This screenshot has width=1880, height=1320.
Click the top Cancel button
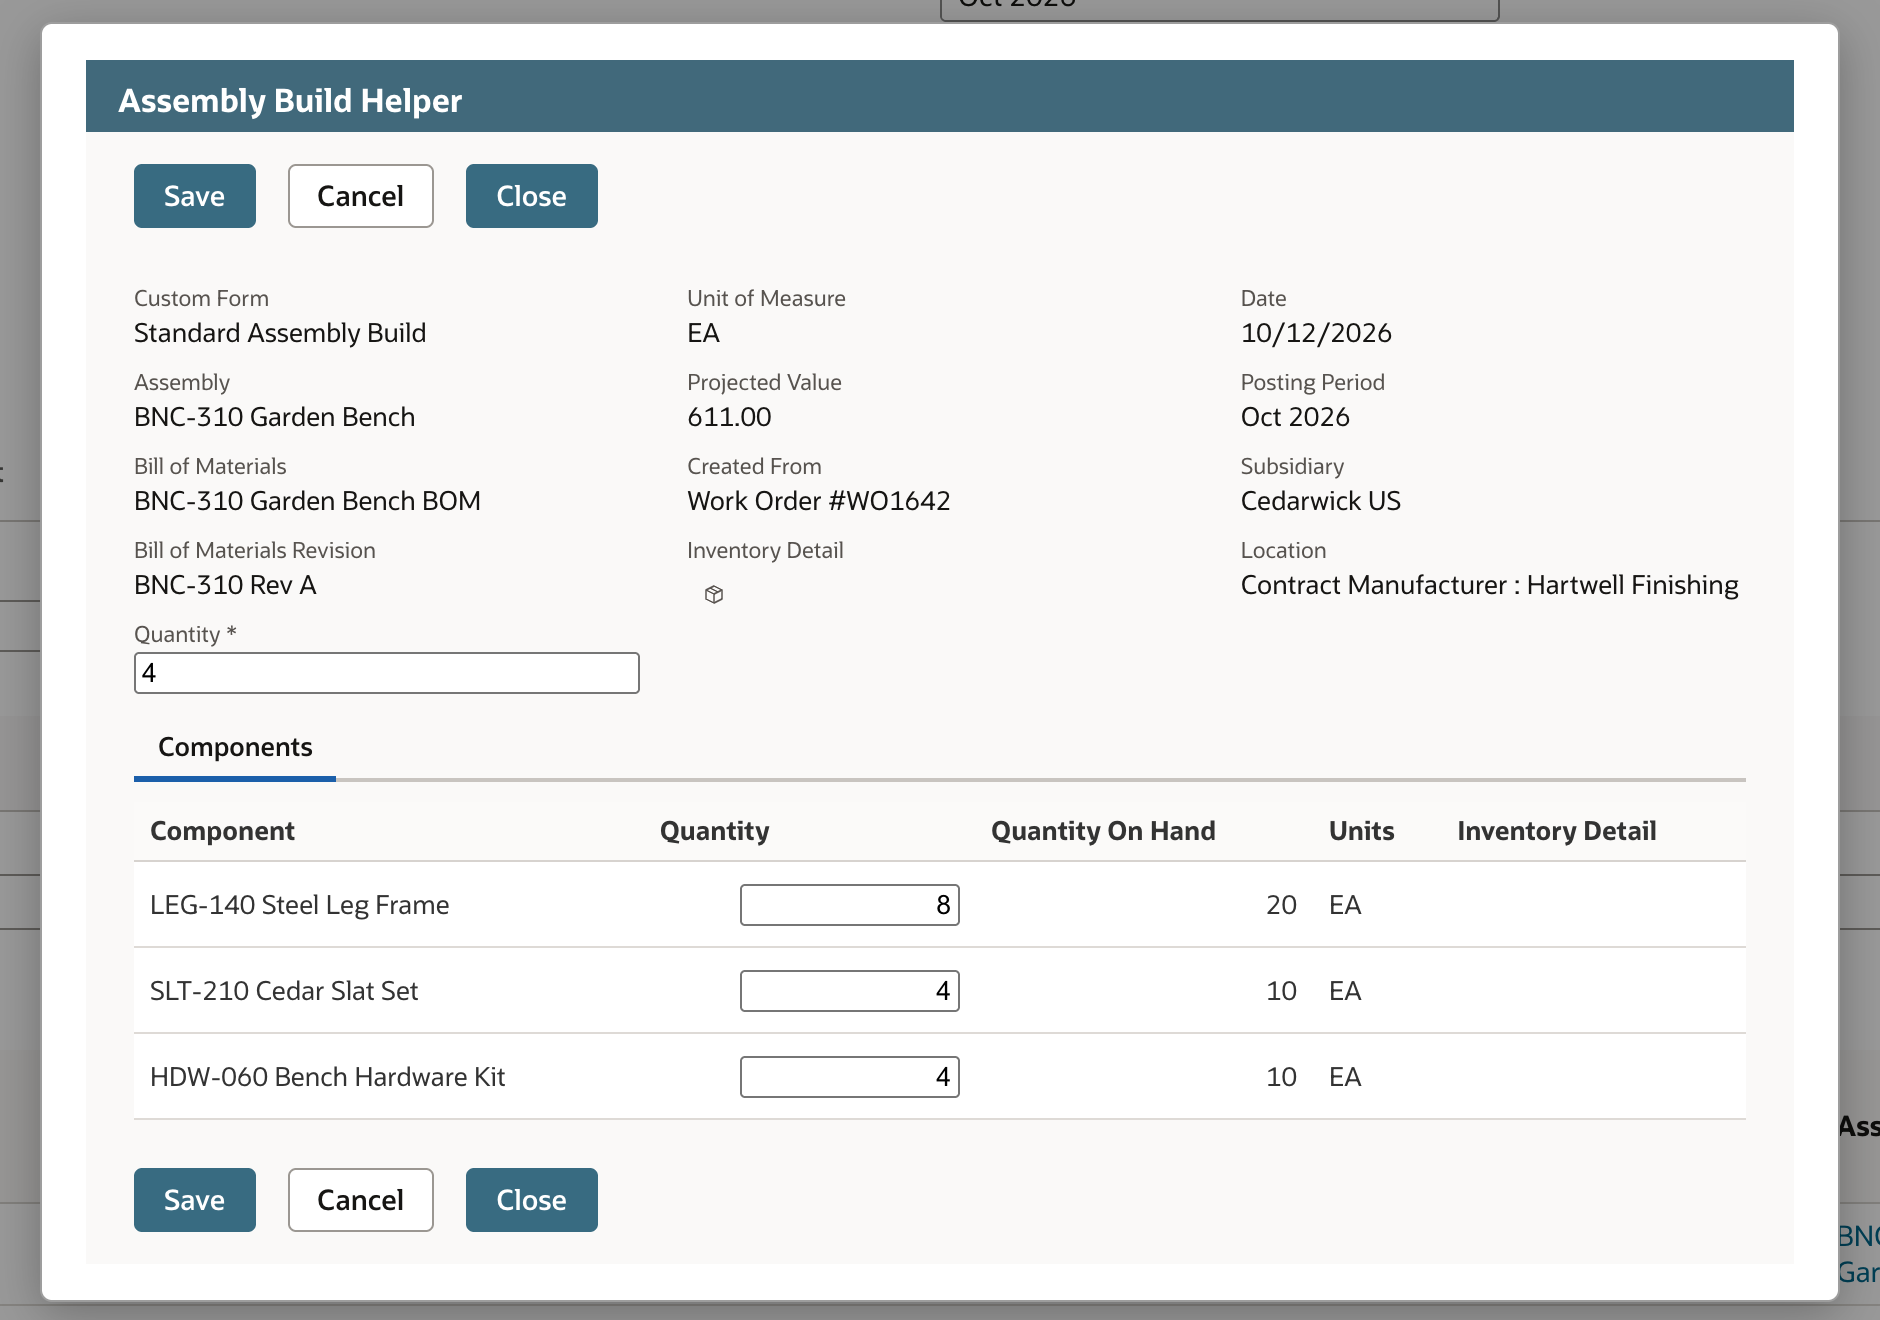(361, 196)
